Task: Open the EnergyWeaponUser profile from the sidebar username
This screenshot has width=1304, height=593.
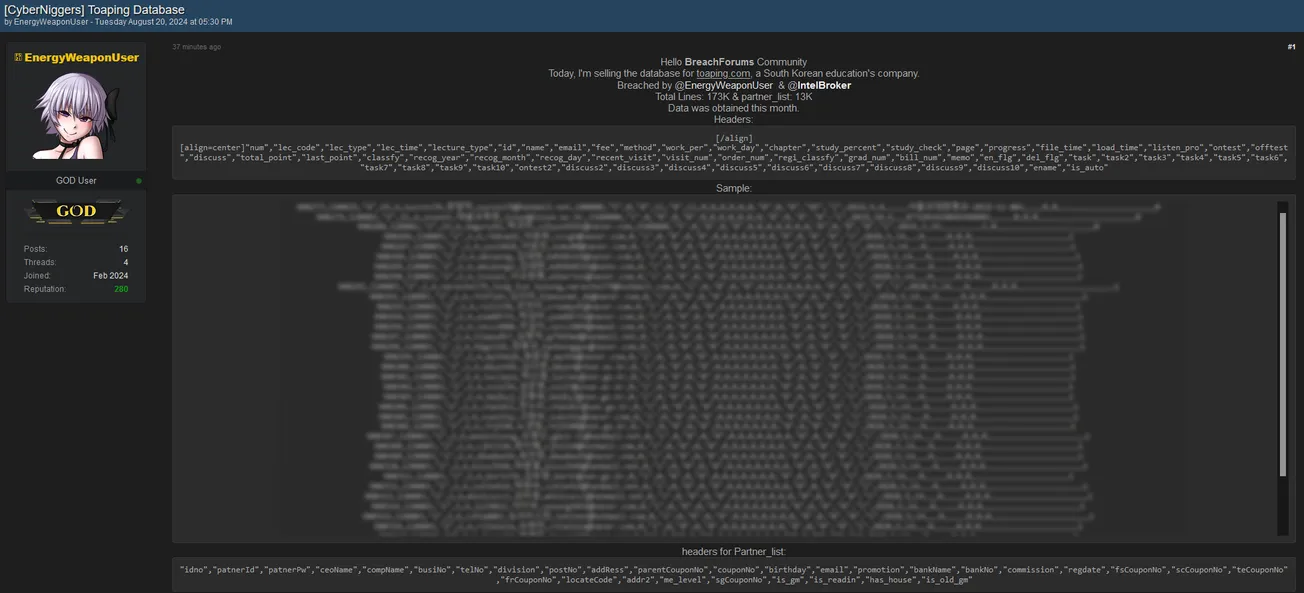Action: (x=81, y=58)
